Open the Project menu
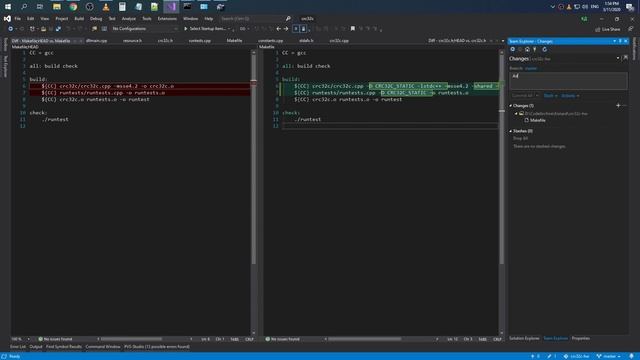The image size is (640, 360). tap(62, 18)
